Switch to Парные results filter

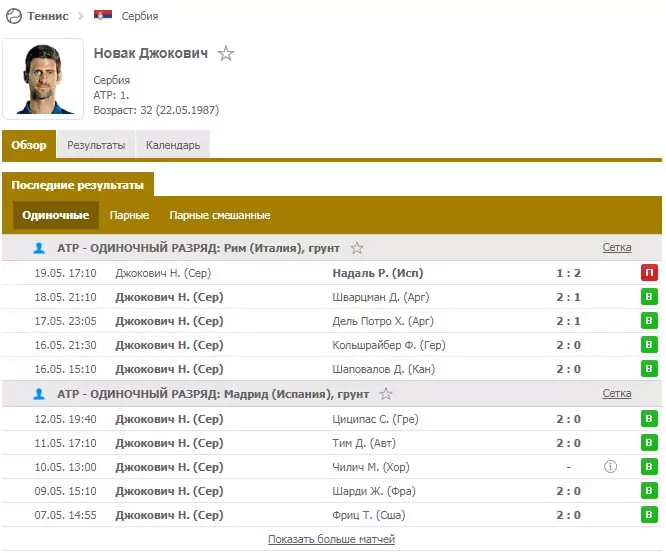[129, 215]
